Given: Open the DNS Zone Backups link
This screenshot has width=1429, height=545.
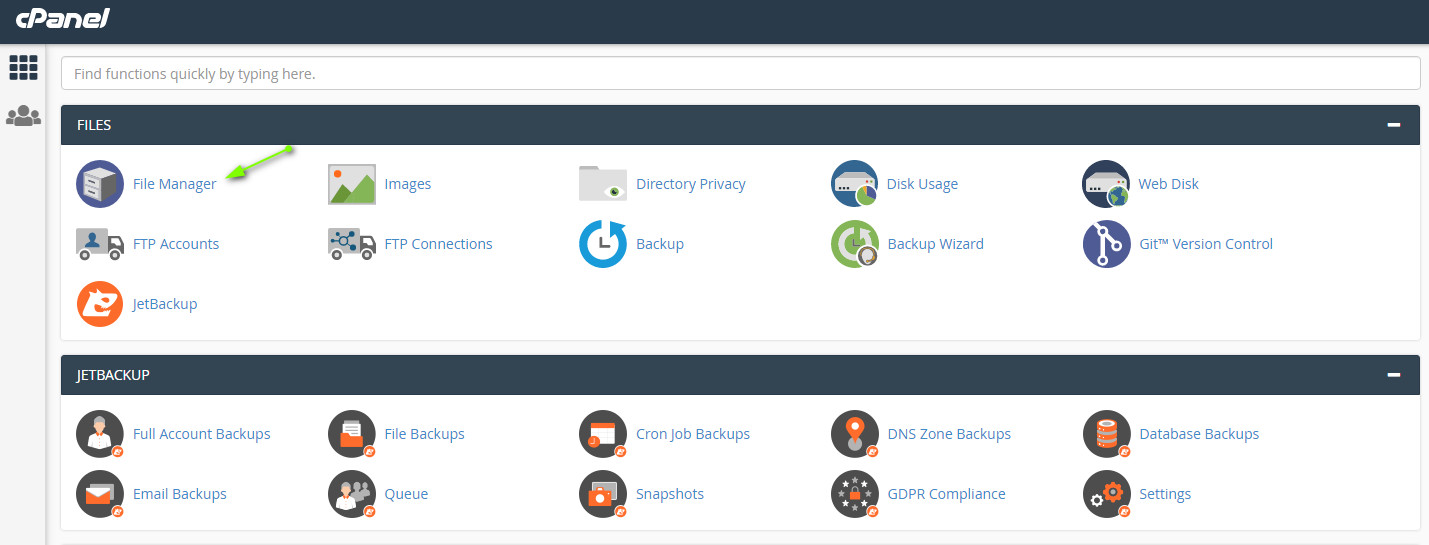Looking at the screenshot, I should (x=949, y=434).
